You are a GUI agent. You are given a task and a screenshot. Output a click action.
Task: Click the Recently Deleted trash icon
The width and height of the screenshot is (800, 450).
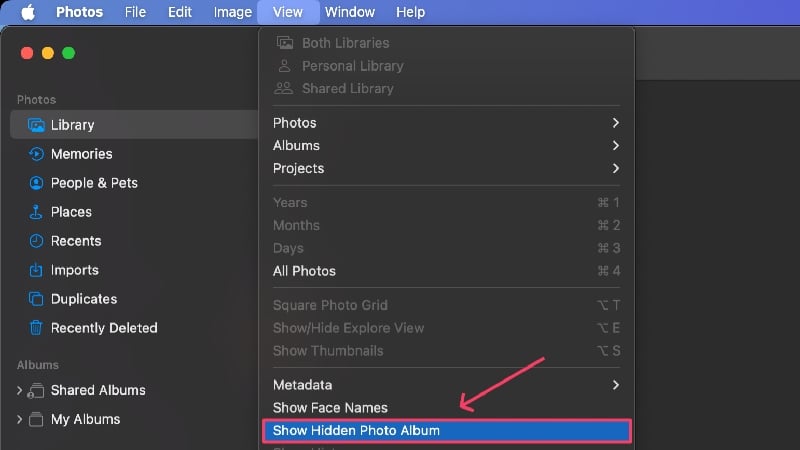tap(36, 328)
